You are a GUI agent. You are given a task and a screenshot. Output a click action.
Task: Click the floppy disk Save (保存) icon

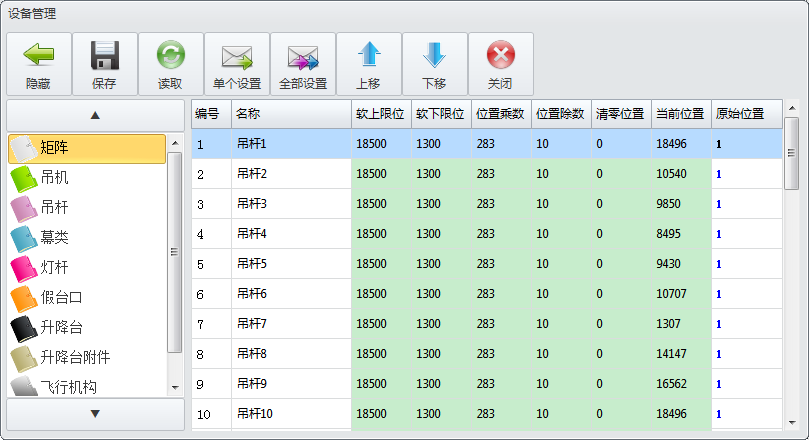click(104, 55)
